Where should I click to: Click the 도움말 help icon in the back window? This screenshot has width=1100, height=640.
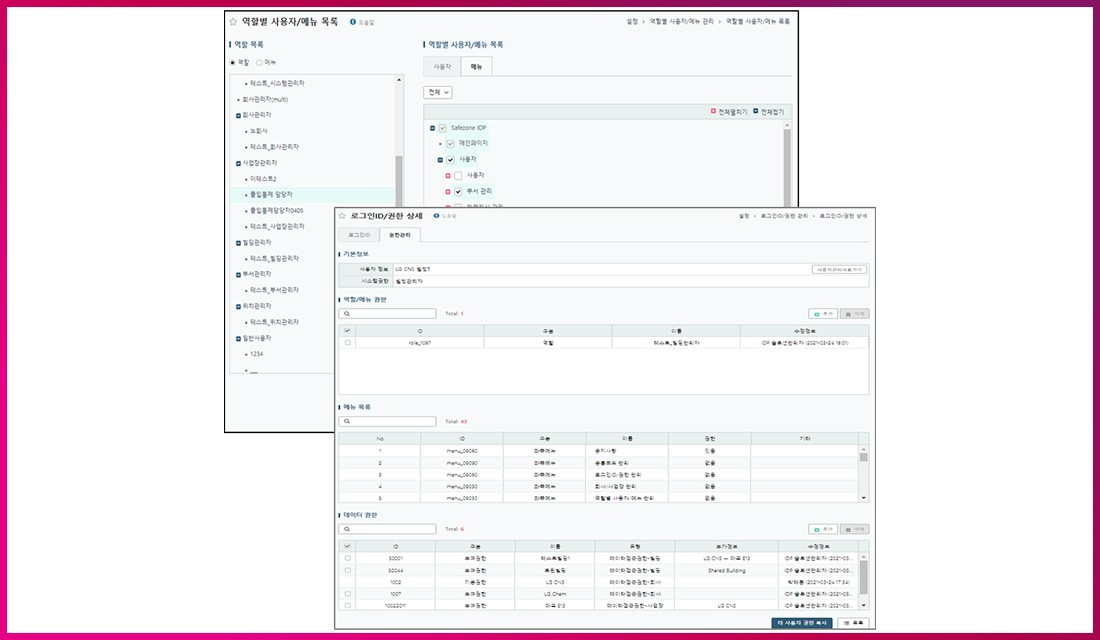[353, 21]
